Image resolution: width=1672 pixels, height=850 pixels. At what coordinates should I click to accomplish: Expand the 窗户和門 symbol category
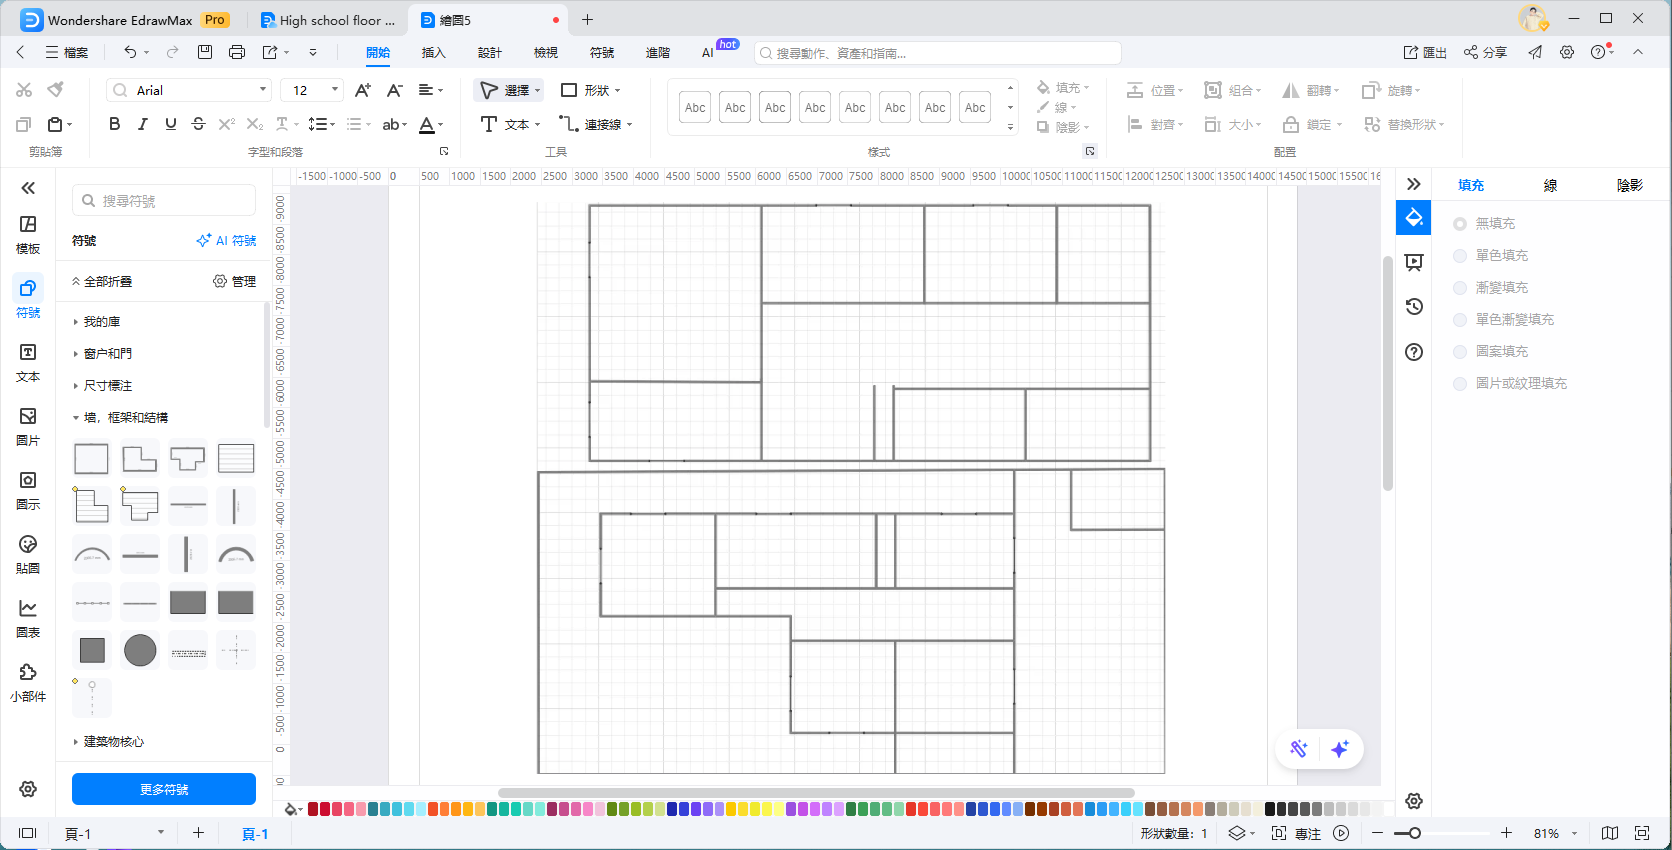point(107,354)
